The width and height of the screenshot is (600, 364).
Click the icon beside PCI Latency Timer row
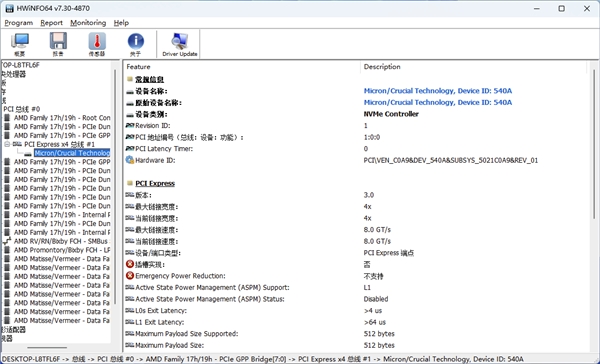(130, 149)
